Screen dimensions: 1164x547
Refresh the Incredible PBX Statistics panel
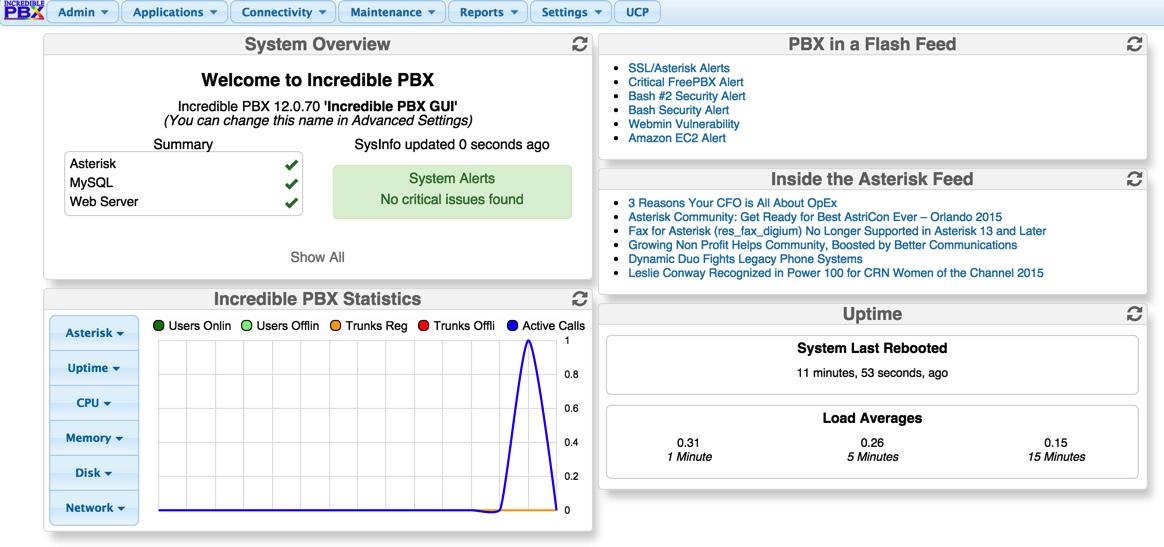(580, 299)
